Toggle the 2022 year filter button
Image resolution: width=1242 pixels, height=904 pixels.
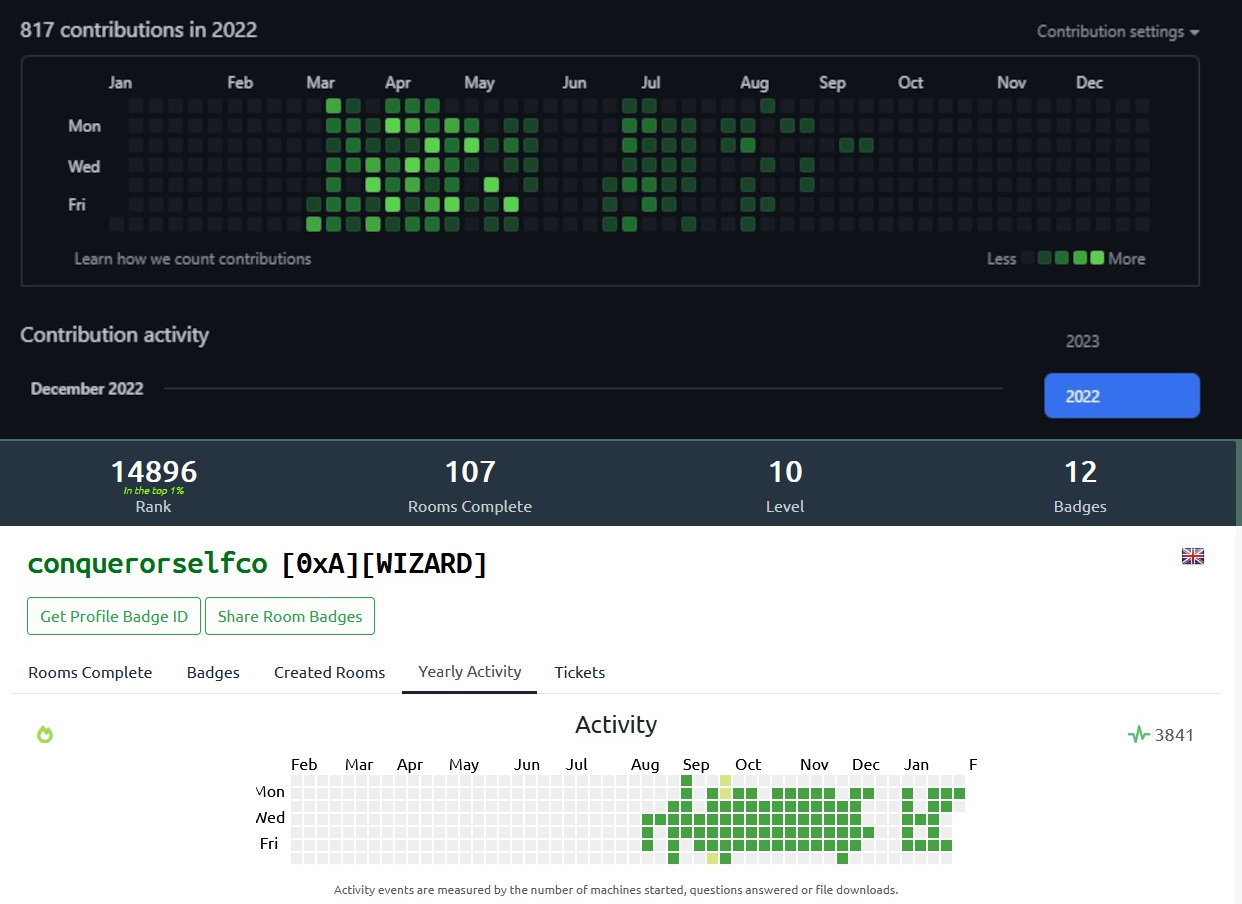click(1121, 395)
